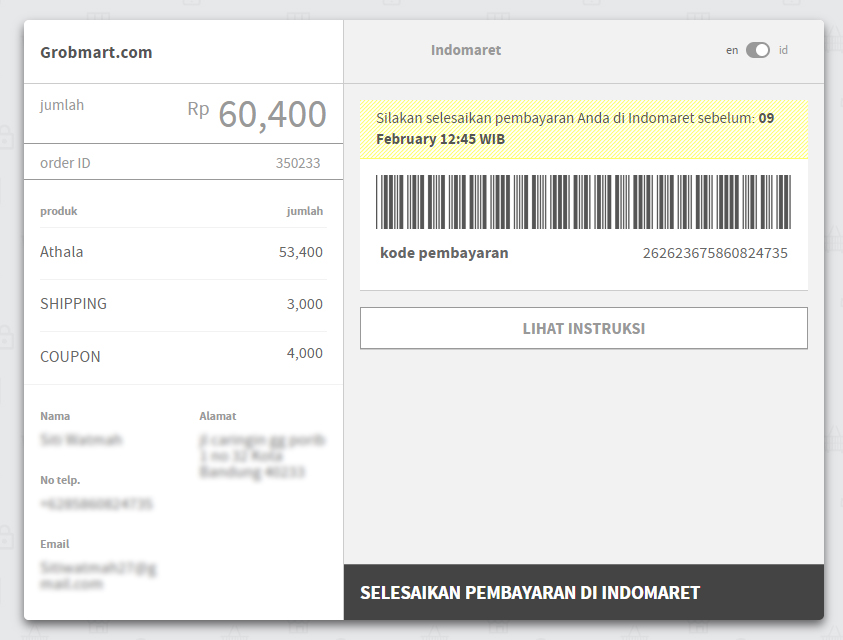
Task: Click the 'kode pembayaran' label
Action: (x=444, y=253)
